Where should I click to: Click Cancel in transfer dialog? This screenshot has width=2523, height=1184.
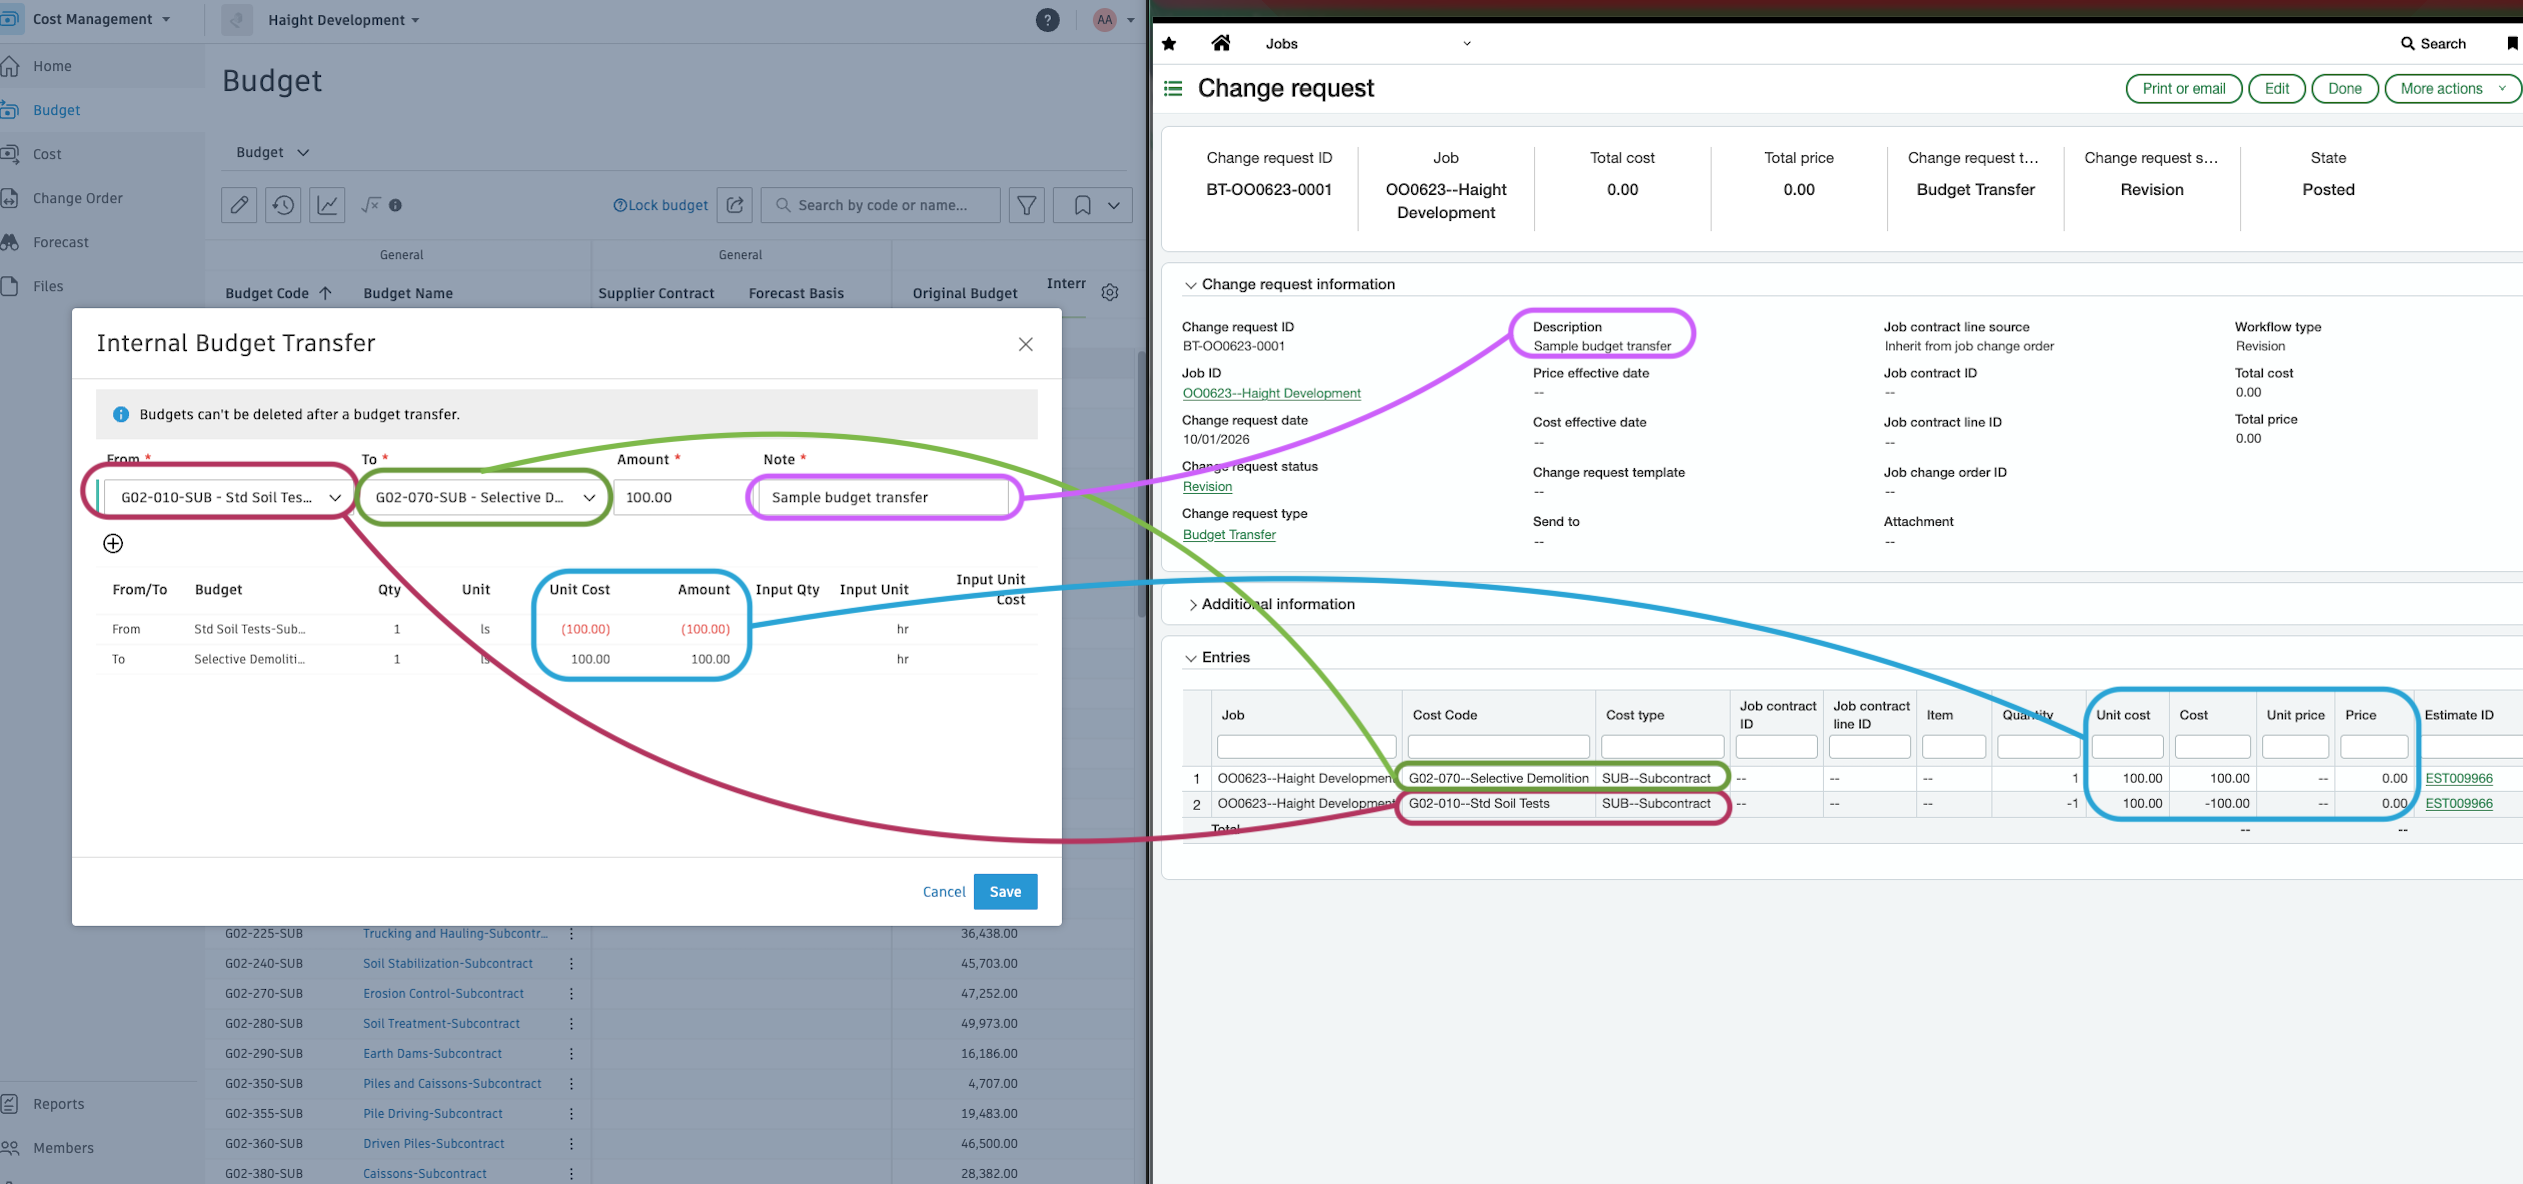944,891
